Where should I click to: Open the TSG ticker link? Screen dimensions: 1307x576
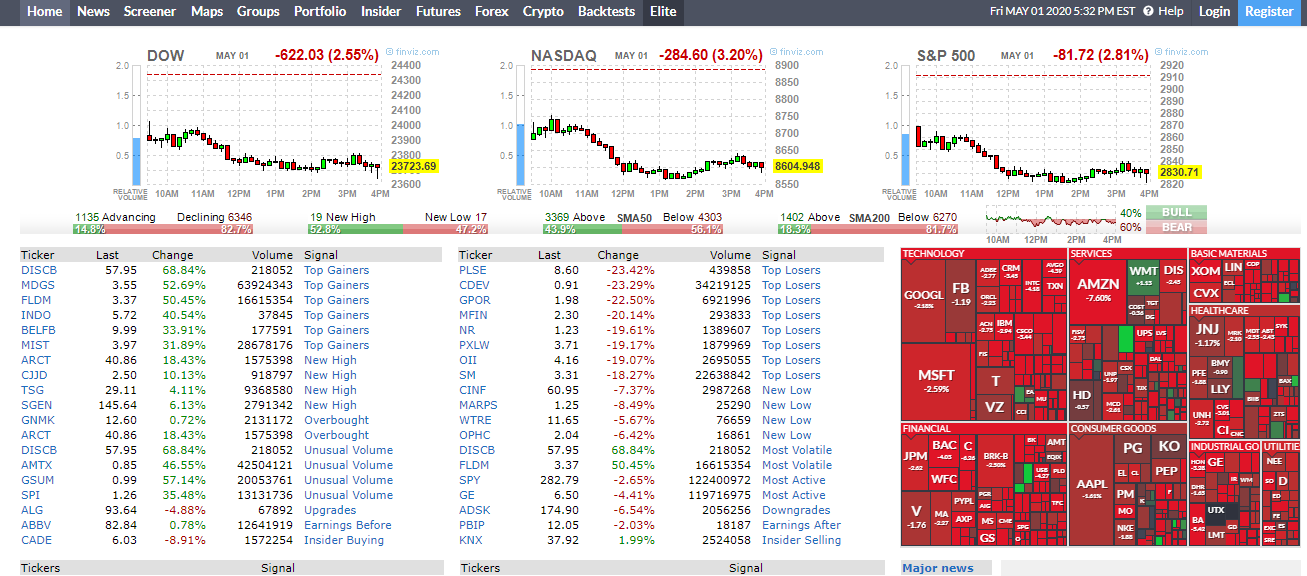[x=33, y=390]
